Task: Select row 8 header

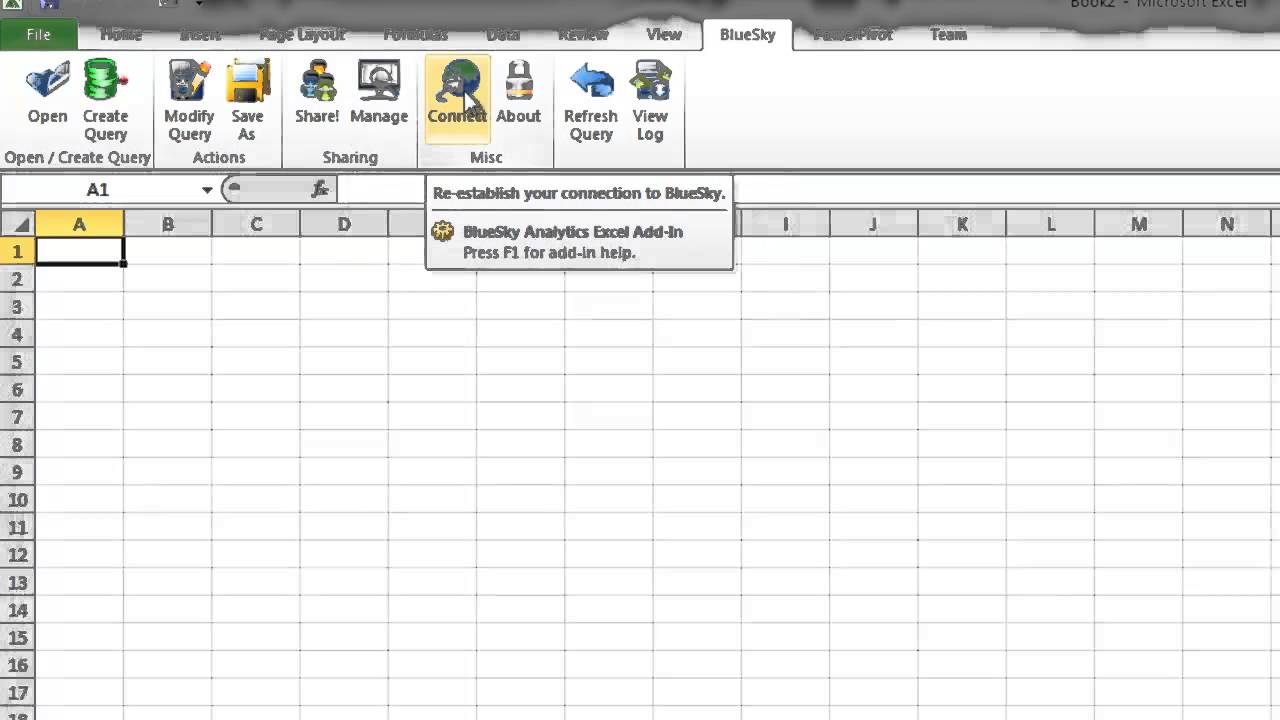Action: 17,445
